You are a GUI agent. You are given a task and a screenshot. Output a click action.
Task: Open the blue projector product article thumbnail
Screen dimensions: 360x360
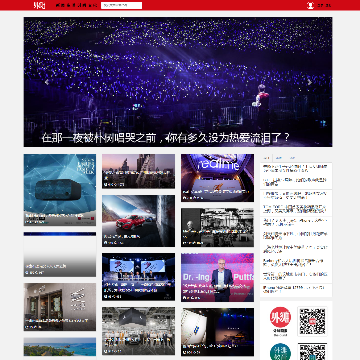tap(60, 190)
